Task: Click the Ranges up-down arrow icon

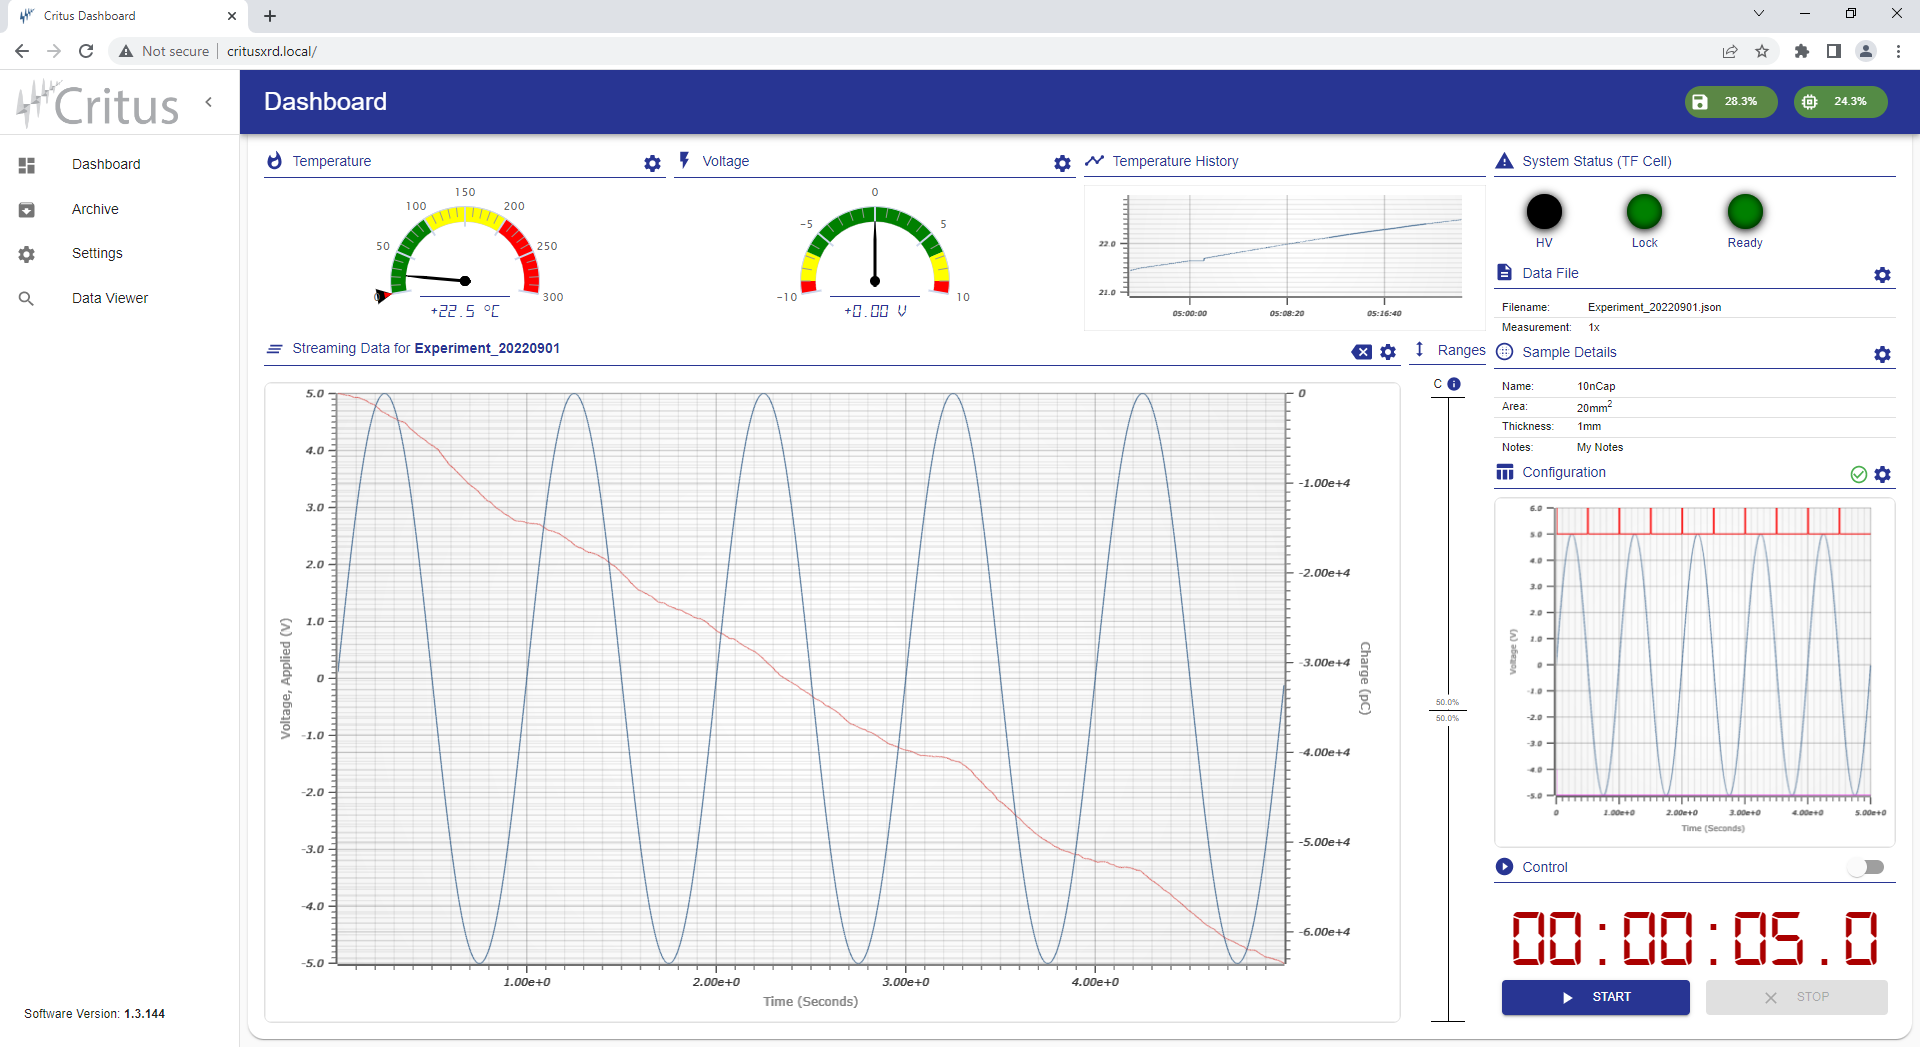Action: [1419, 349]
